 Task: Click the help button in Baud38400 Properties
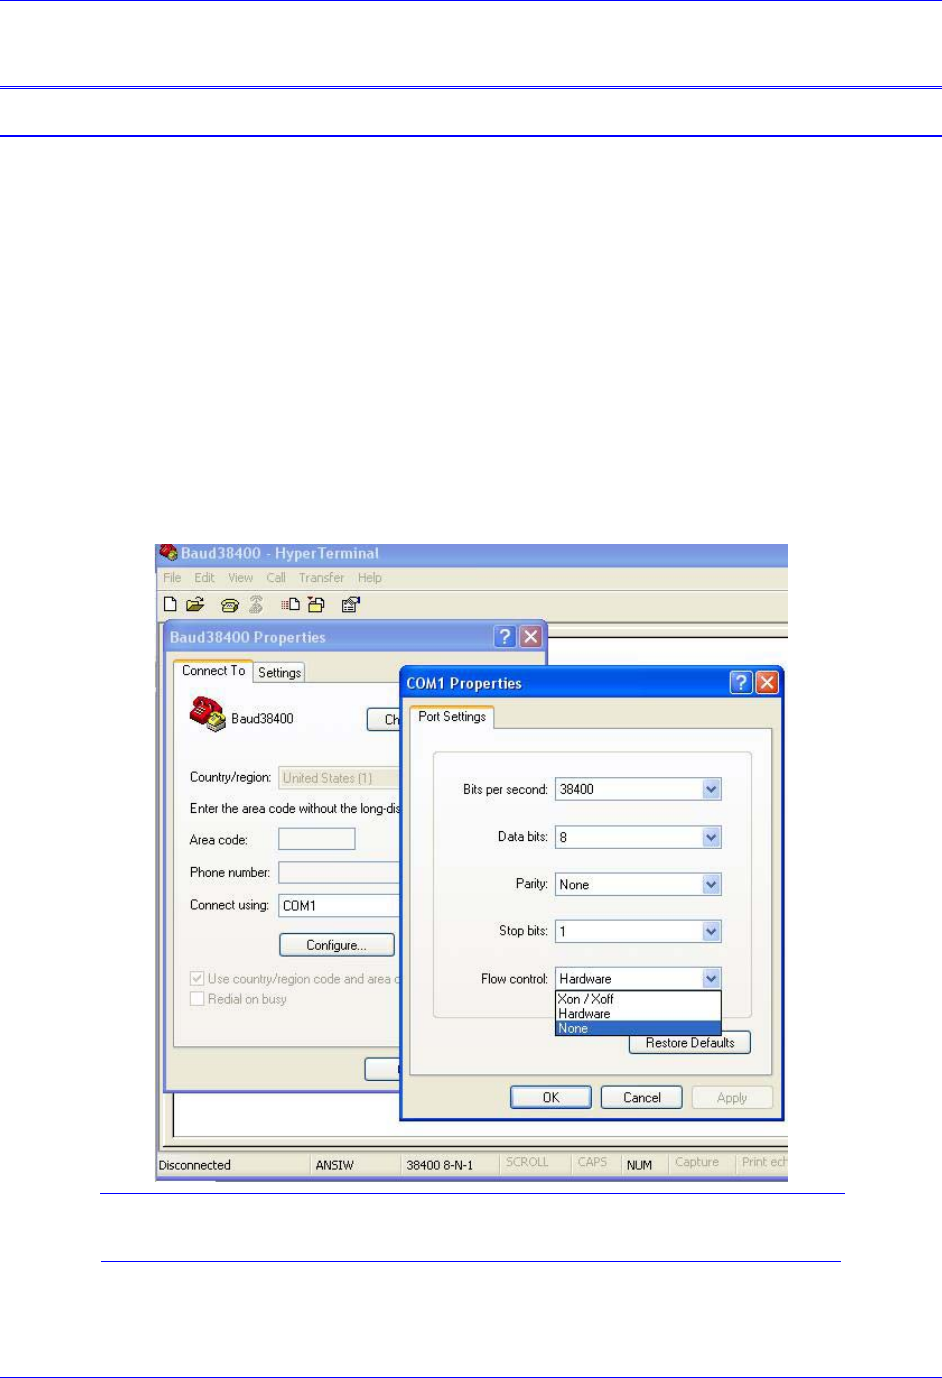click(x=506, y=636)
